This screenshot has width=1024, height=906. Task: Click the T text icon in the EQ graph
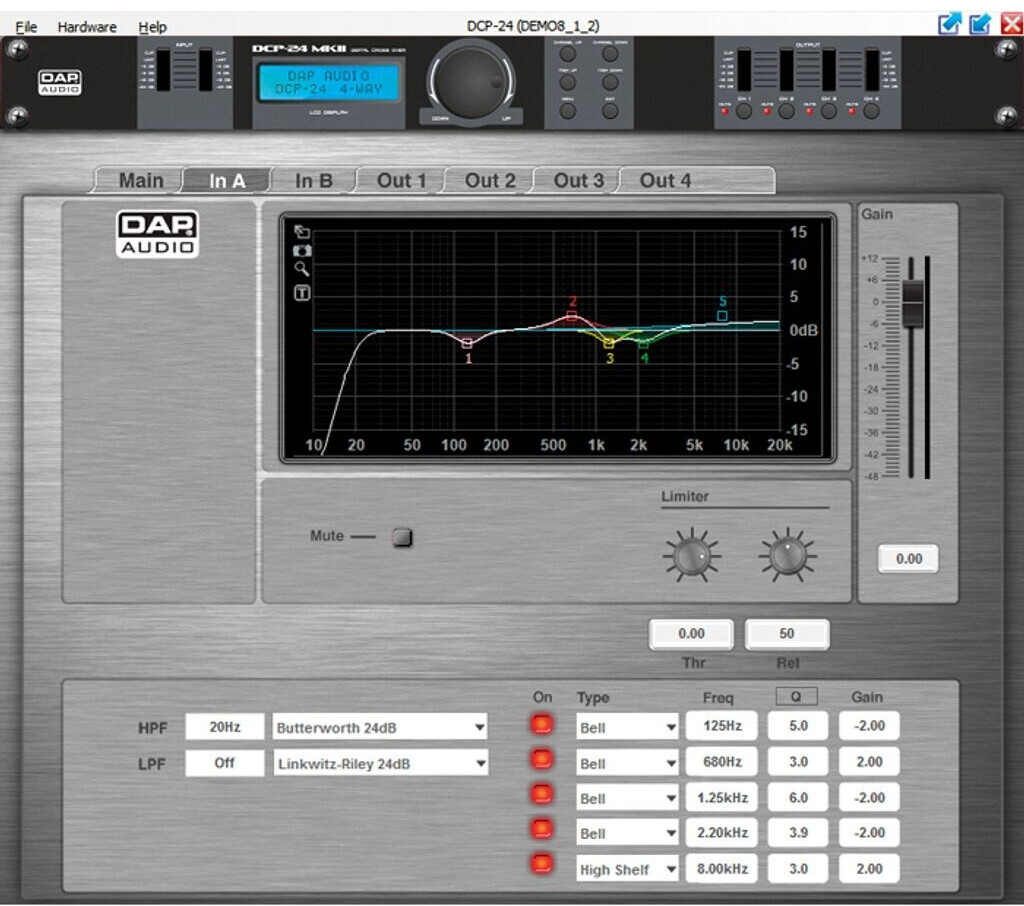tap(302, 292)
